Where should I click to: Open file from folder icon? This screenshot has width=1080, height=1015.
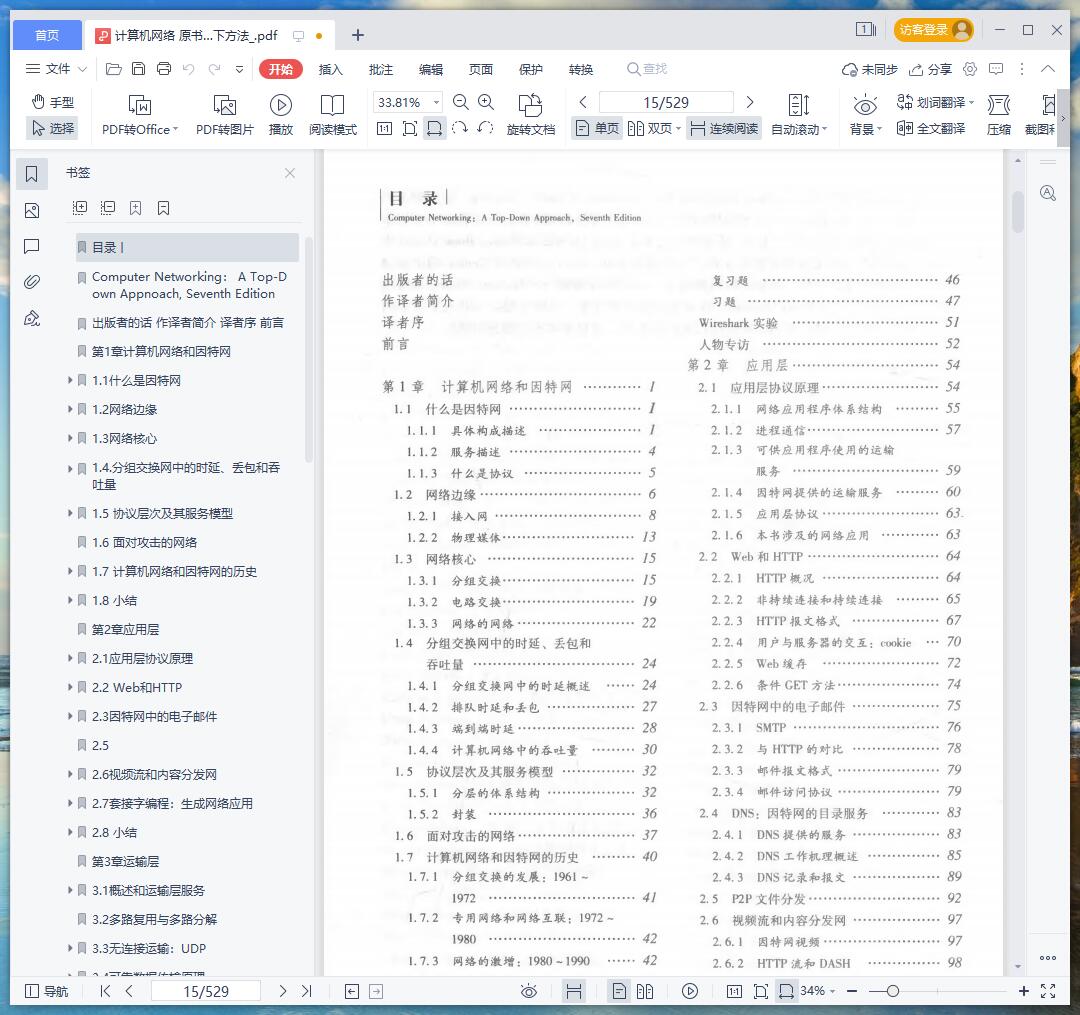pos(114,69)
